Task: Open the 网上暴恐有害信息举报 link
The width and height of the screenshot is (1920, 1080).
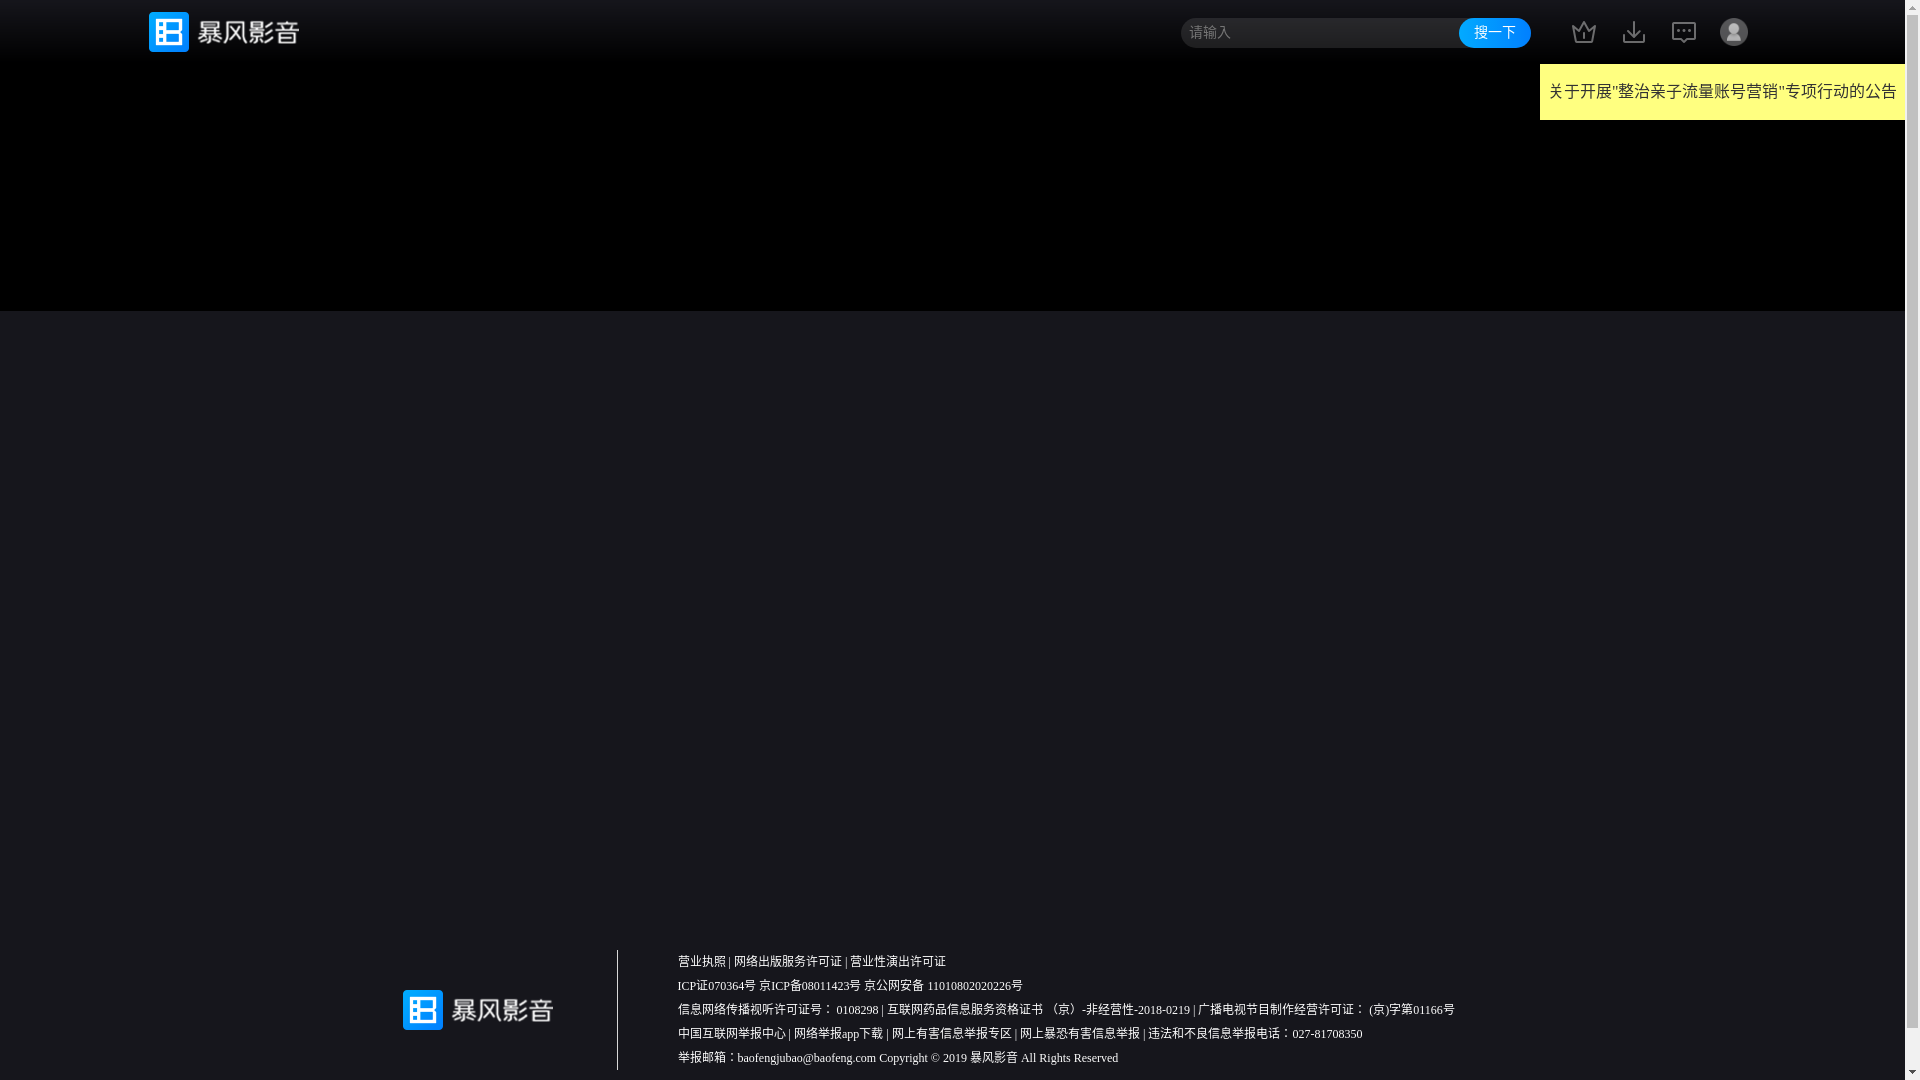Action: 1079,1034
